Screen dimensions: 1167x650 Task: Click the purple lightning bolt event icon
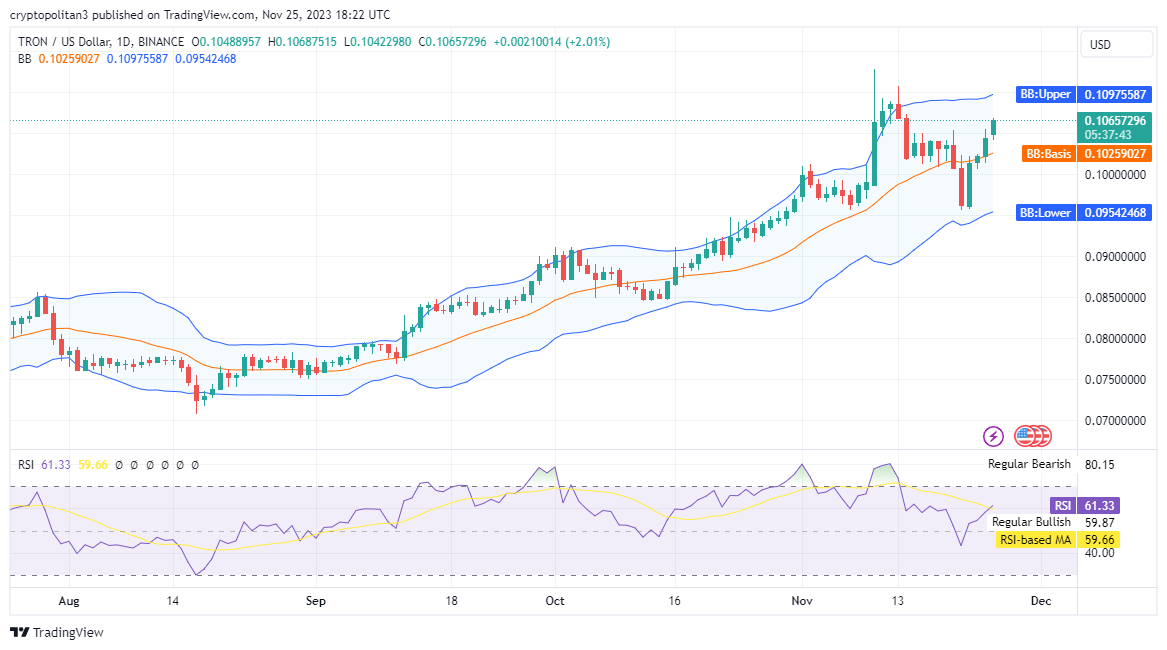pos(993,436)
